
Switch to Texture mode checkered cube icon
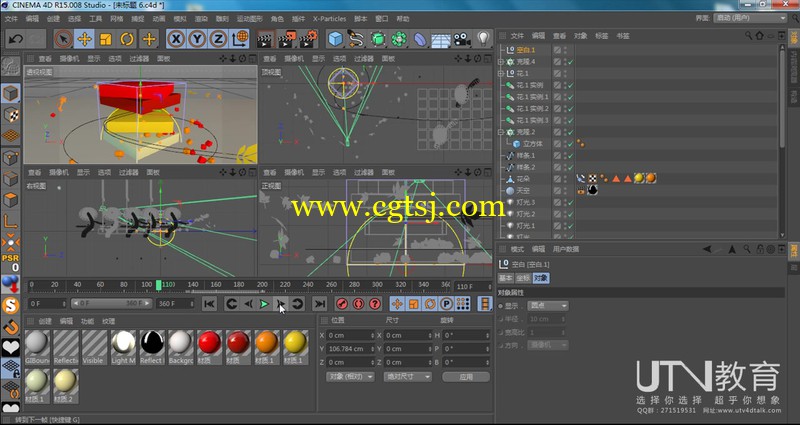tap(11, 115)
